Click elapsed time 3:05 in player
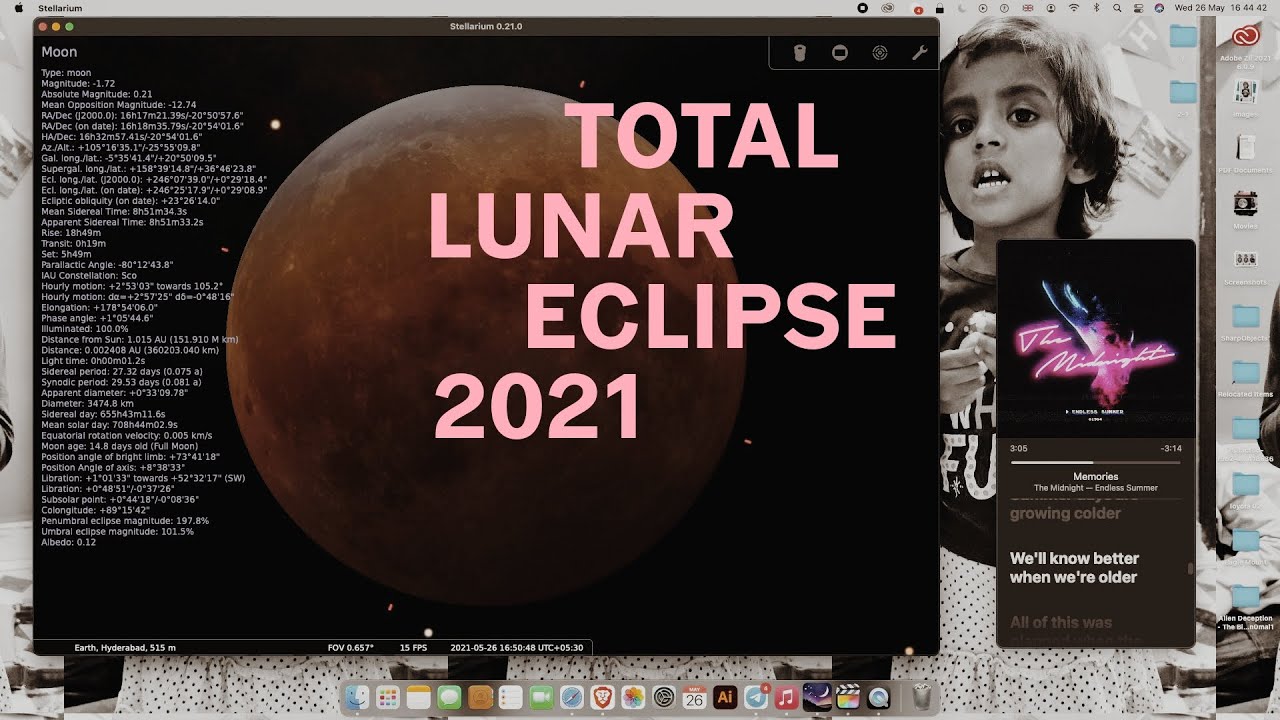 [1019, 449]
